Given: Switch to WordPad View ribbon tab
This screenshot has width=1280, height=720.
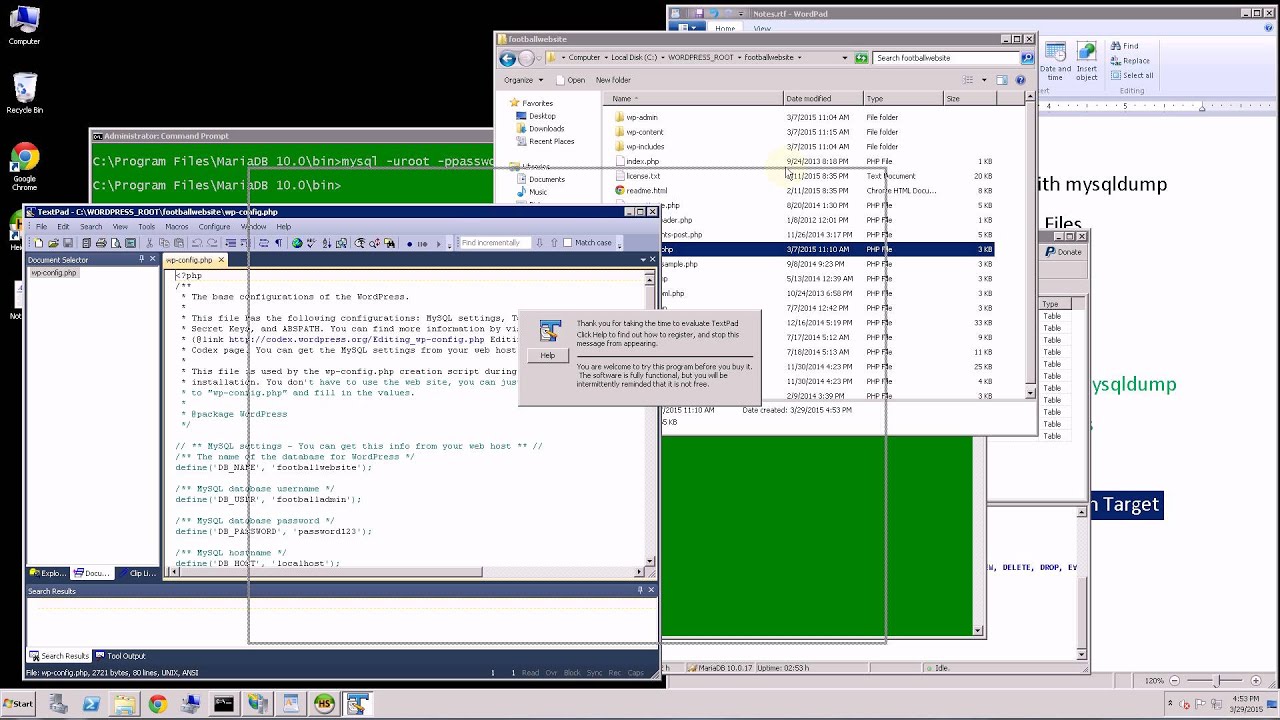Looking at the screenshot, I should tap(762, 28).
